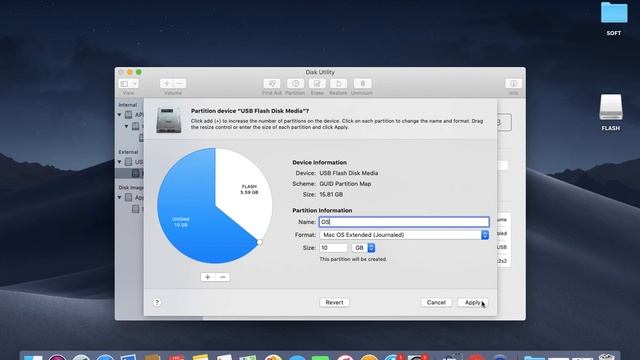This screenshot has height=360, width=640.
Task: Click the Disk Images sidebar section header
Action: tap(131, 187)
